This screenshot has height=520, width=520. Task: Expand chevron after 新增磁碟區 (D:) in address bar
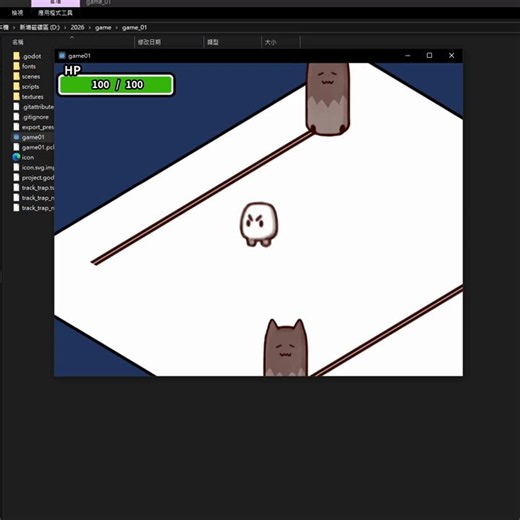click(x=65, y=27)
